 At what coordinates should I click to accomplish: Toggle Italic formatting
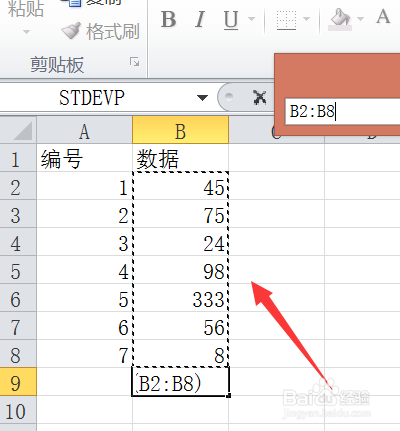tap(200, 19)
